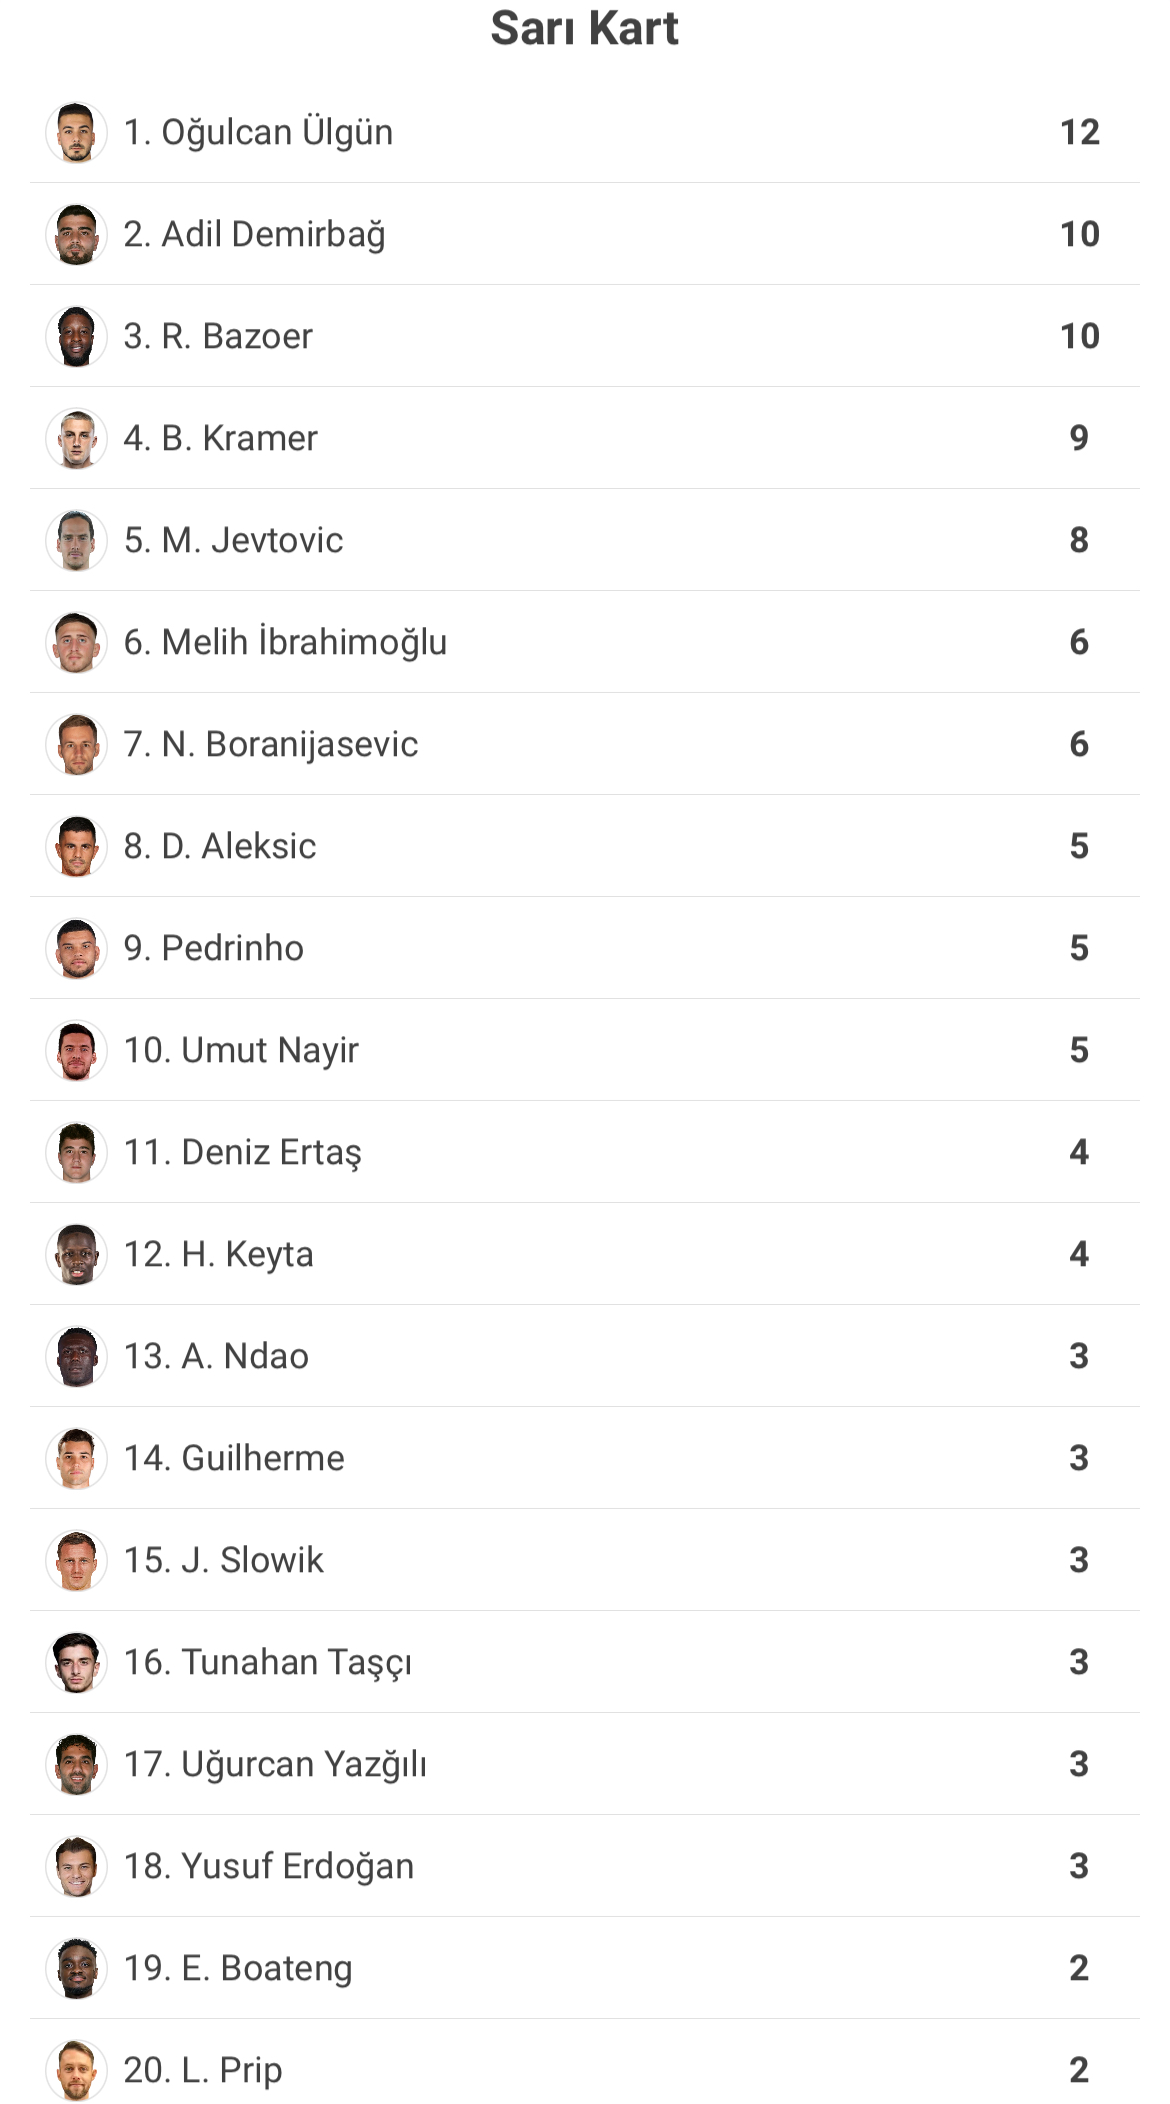Tap Uğurcan Yazğılı's headshot
1170x2104 pixels.
(76, 1764)
